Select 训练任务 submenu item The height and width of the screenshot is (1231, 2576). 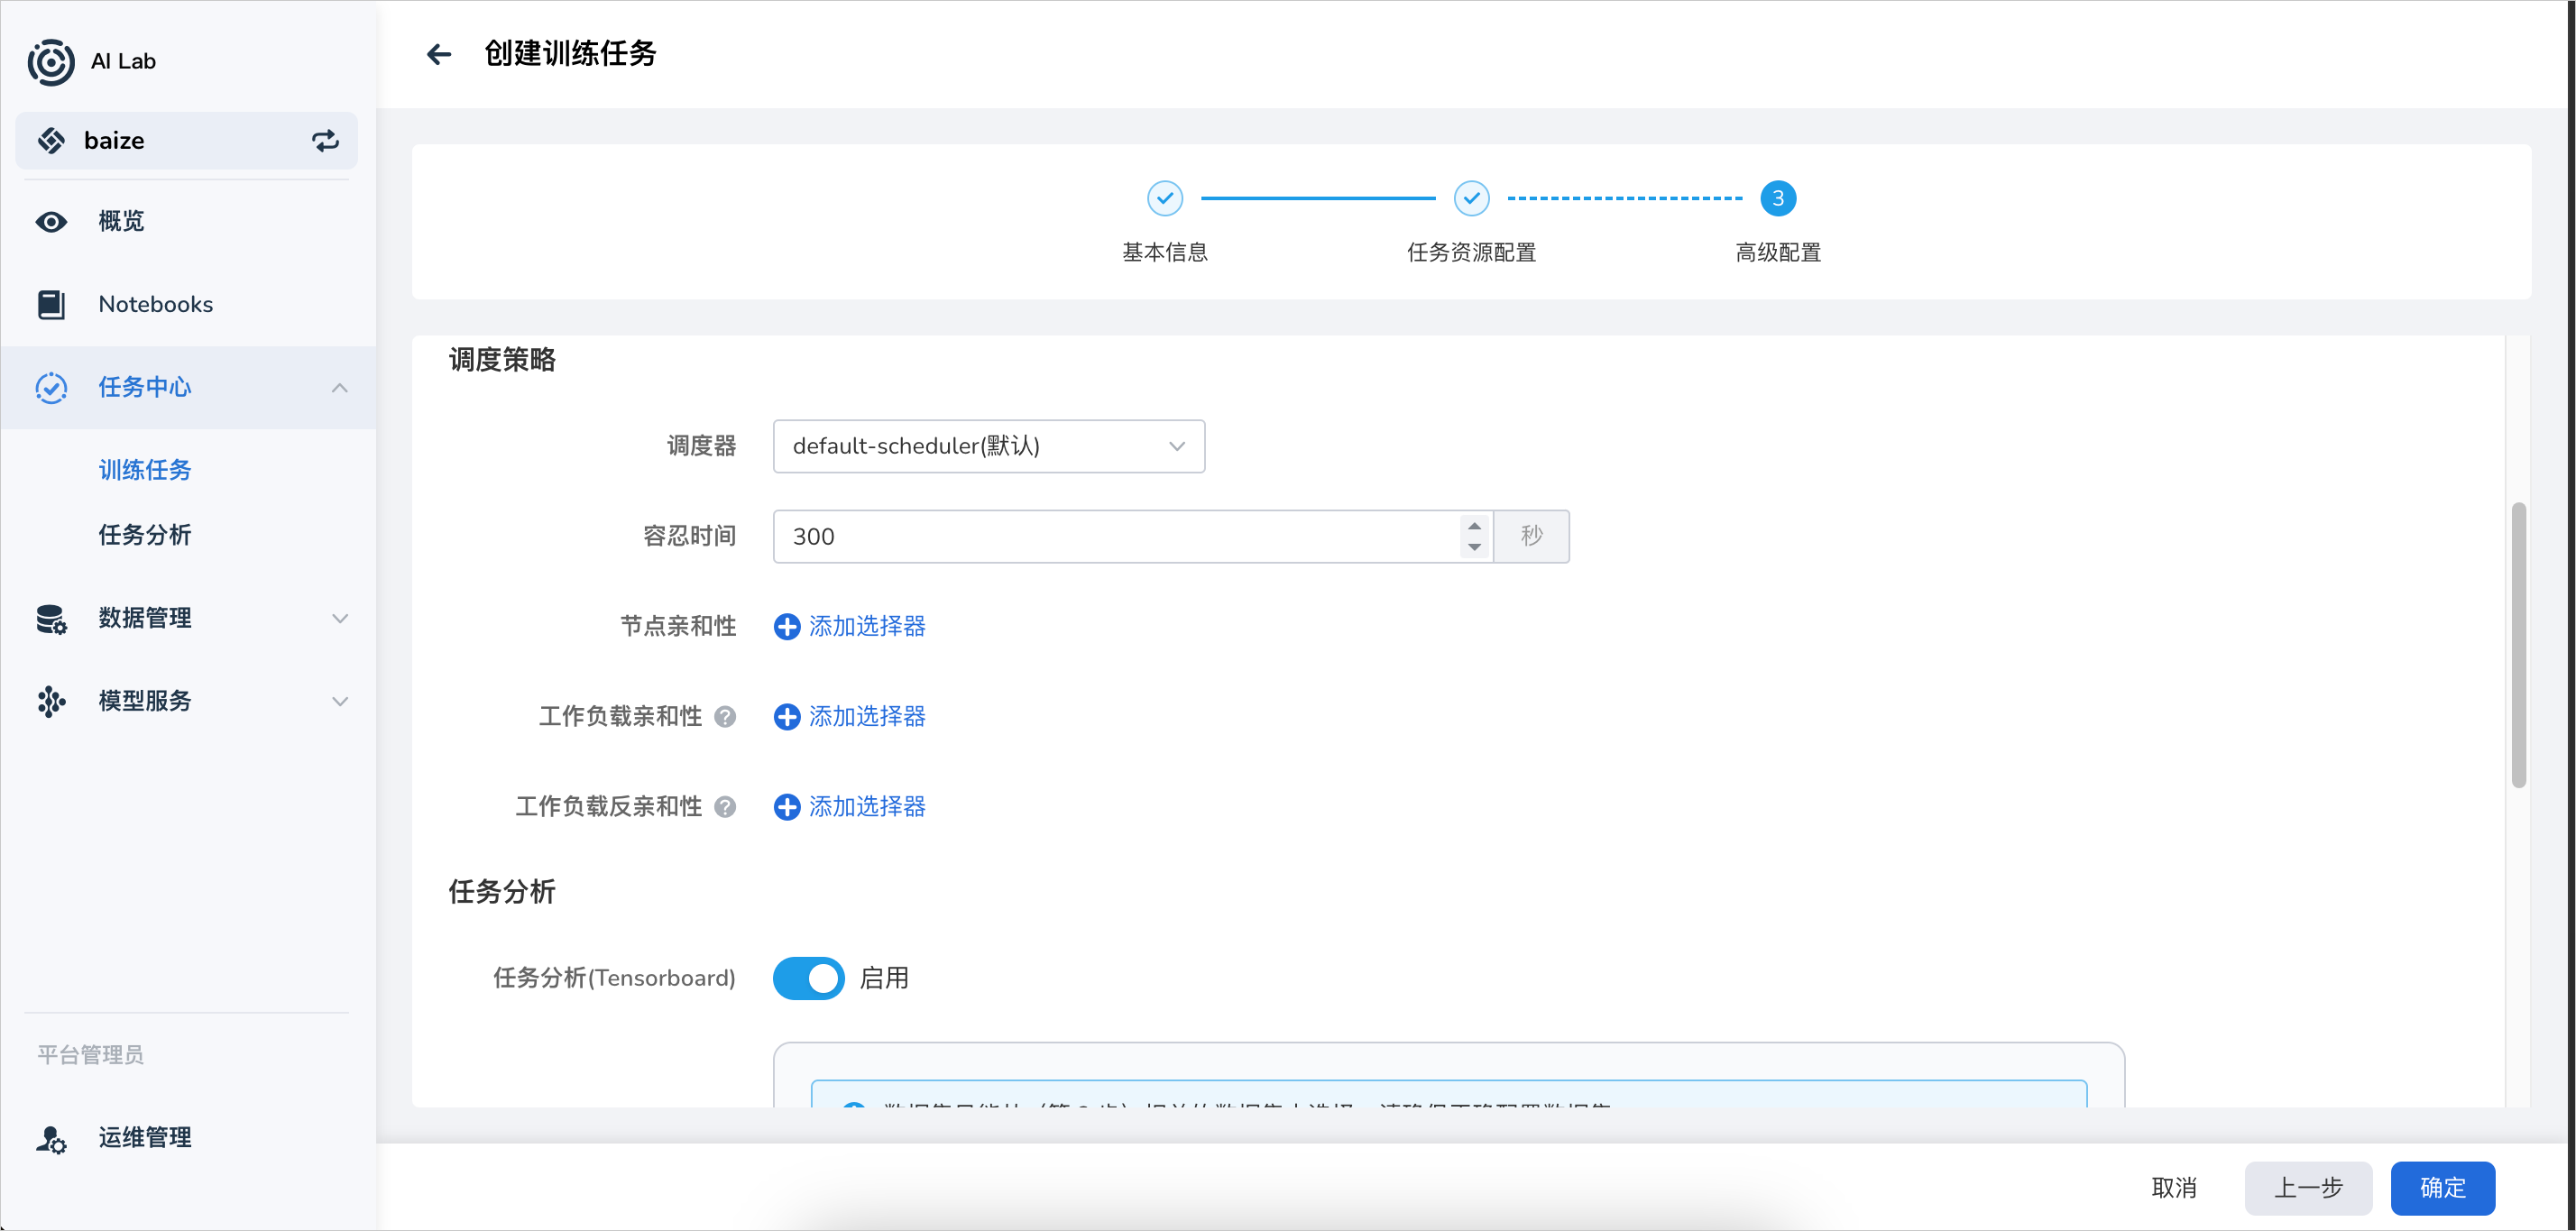145,470
